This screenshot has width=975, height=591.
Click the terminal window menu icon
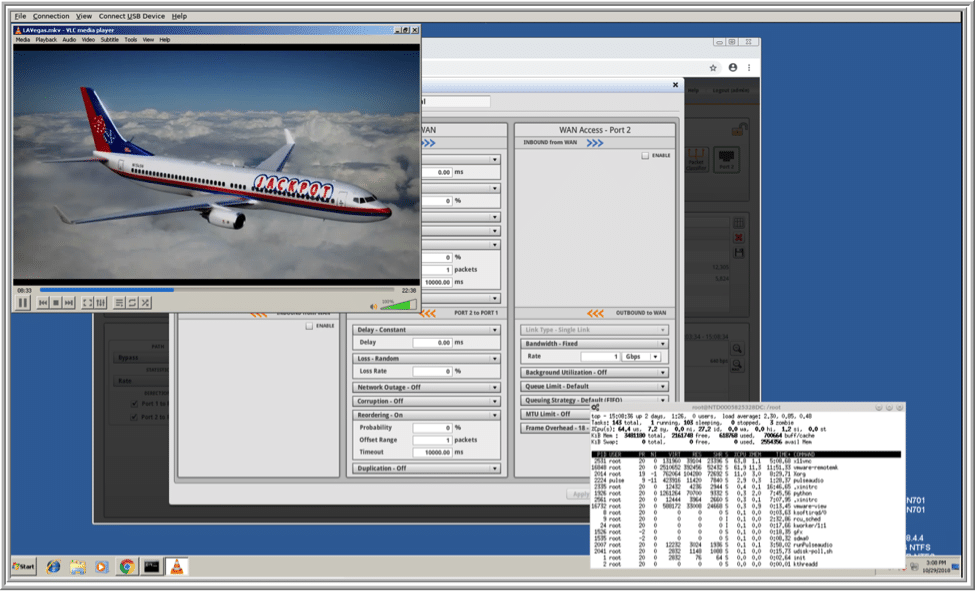pos(596,407)
